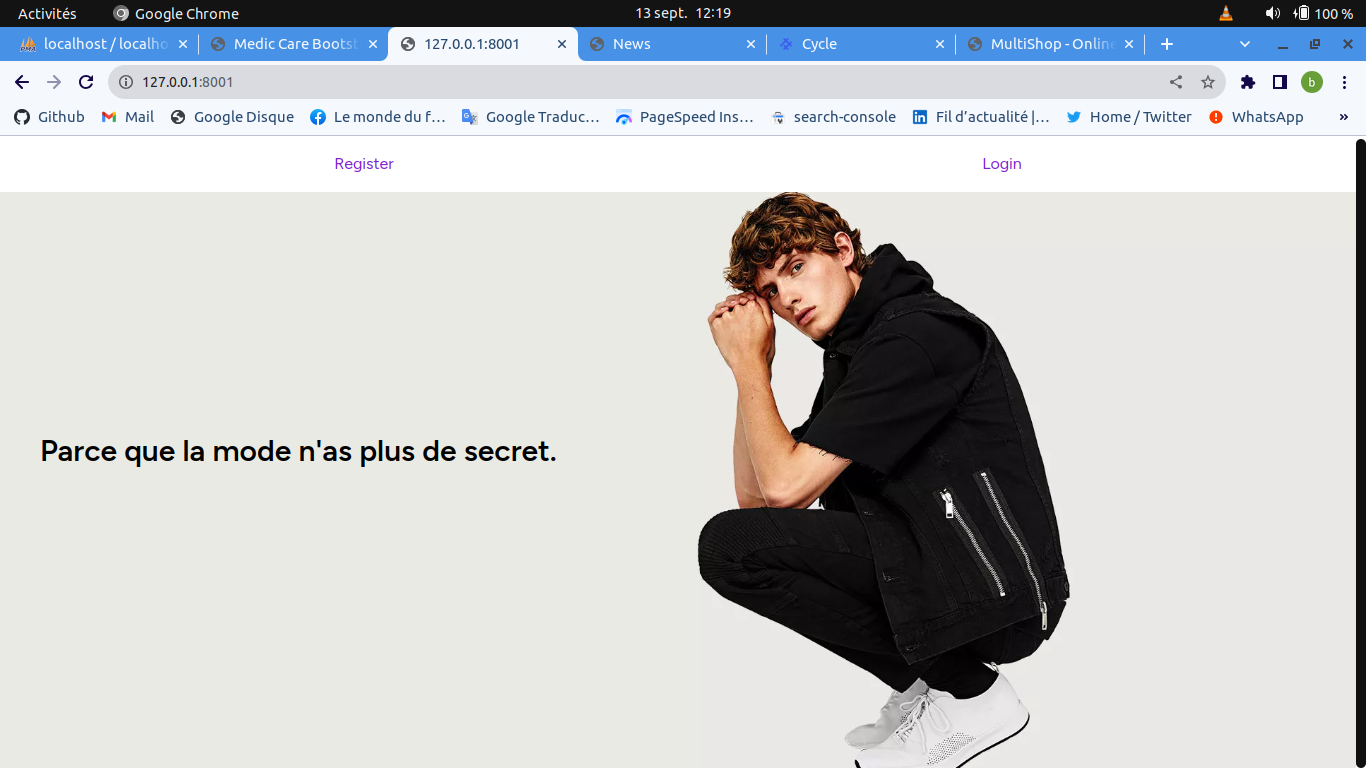The height and width of the screenshot is (768, 1366).
Task: Switch to the MultiShop tab
Action: click(x=1050, y=44)
